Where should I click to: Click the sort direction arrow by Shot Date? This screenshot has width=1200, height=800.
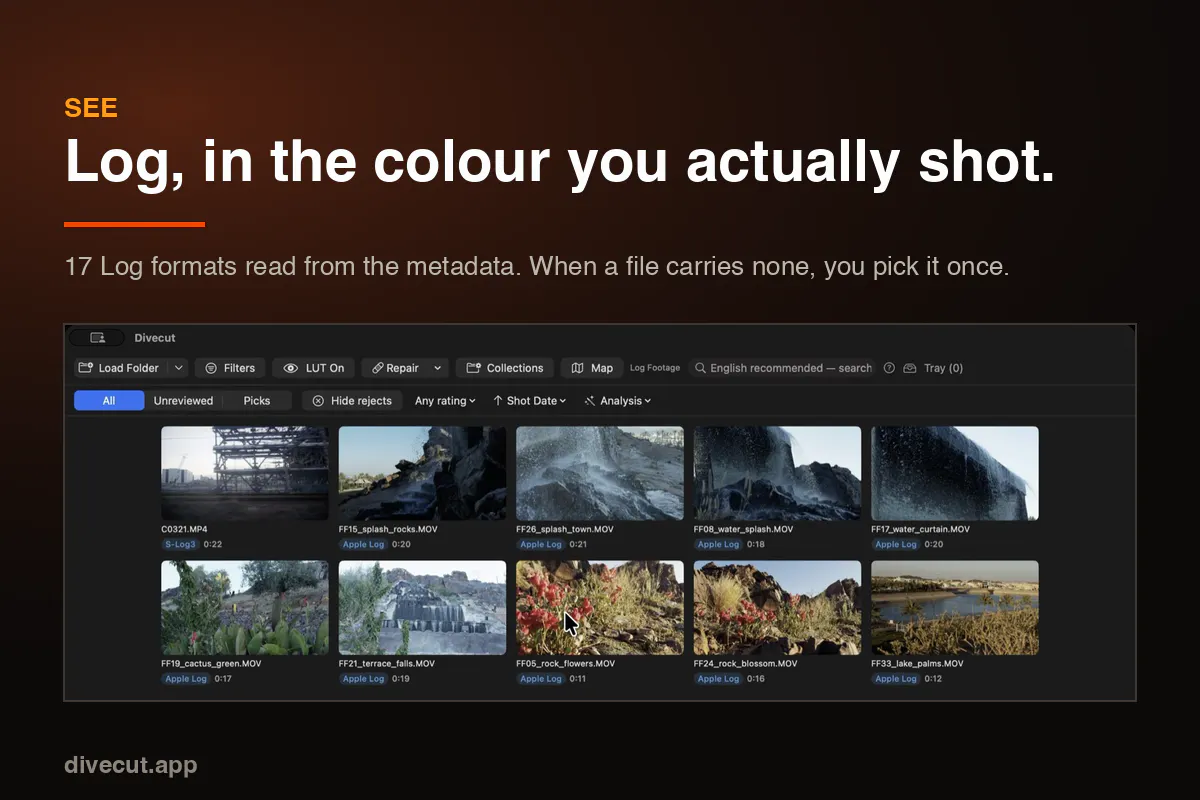(498, 400)
